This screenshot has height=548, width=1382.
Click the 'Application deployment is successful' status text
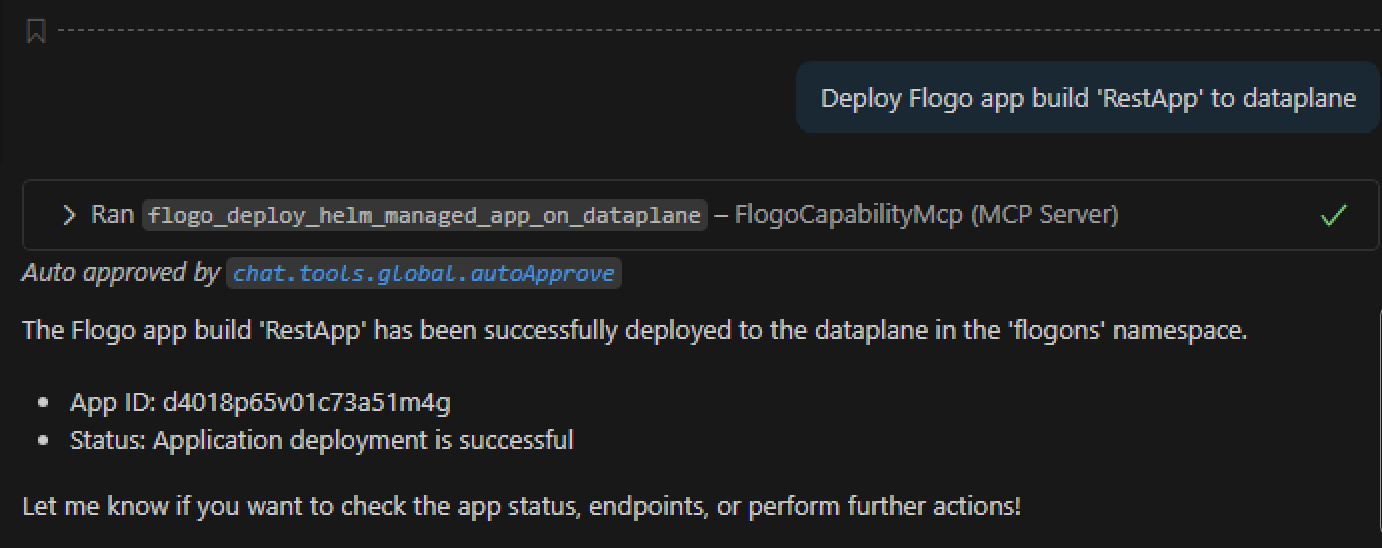click(363, 440)
